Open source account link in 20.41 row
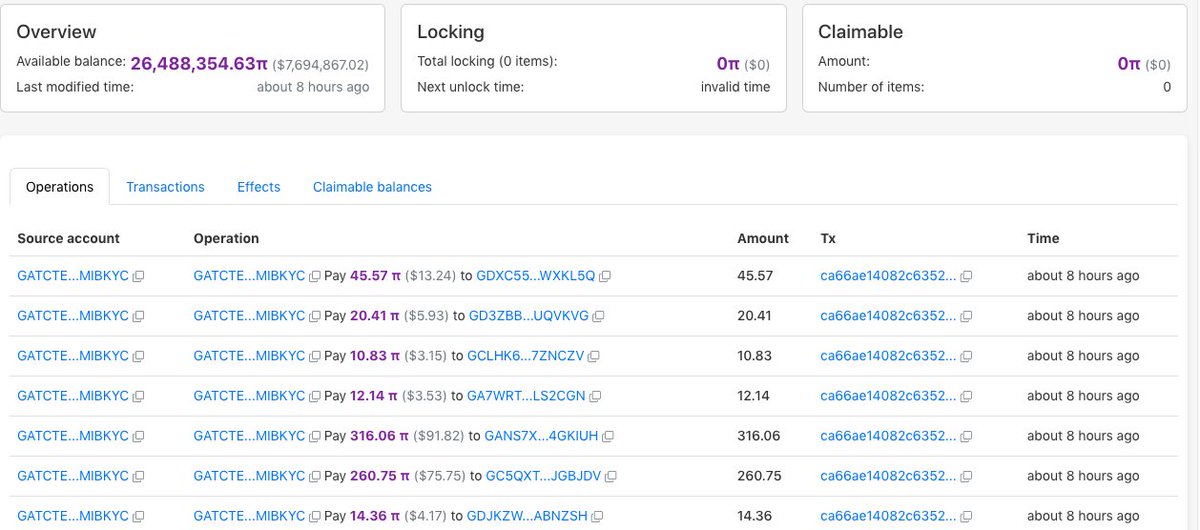 click(x=73, y=316)
